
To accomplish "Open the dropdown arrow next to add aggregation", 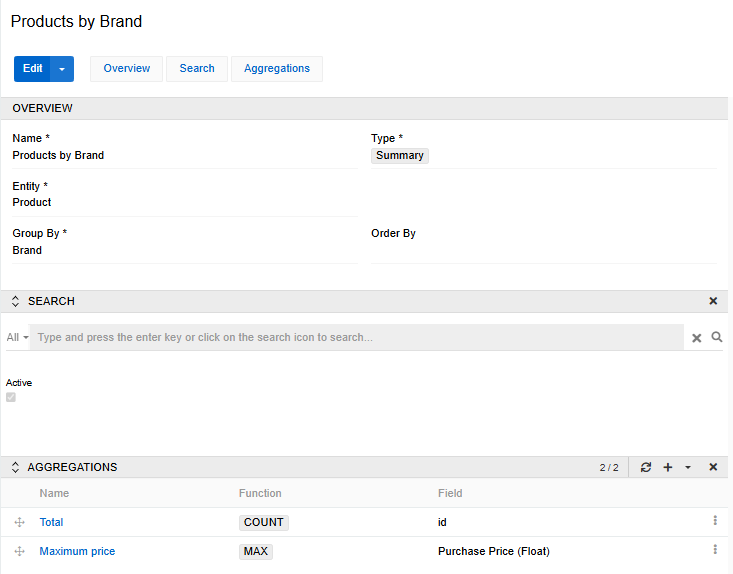I will [688, 467].
